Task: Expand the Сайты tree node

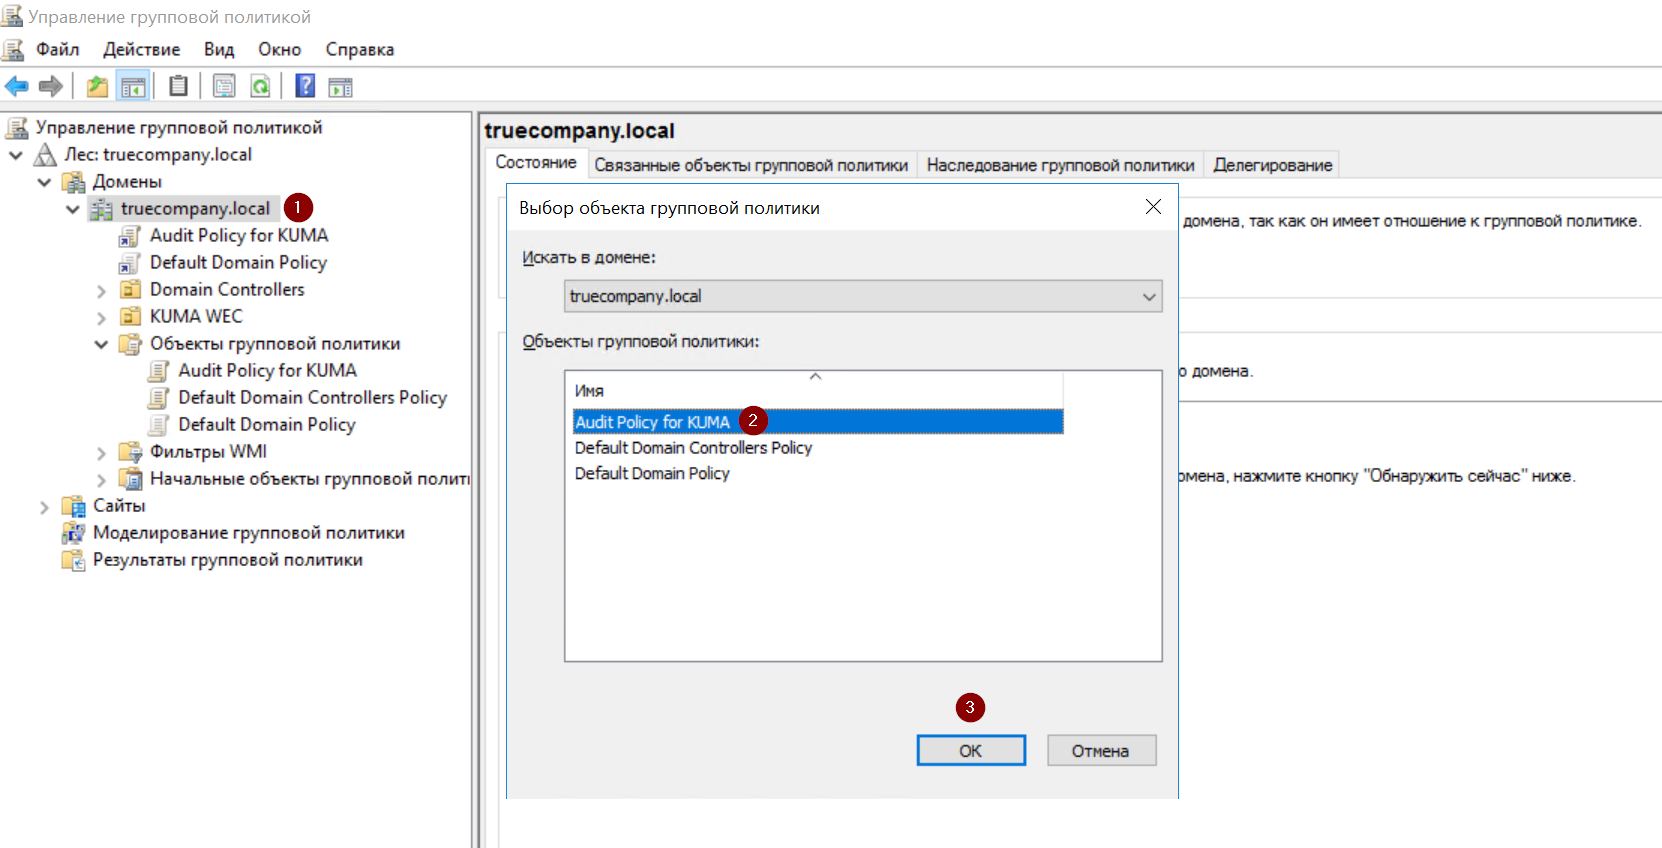Action: tap(44, 507)
